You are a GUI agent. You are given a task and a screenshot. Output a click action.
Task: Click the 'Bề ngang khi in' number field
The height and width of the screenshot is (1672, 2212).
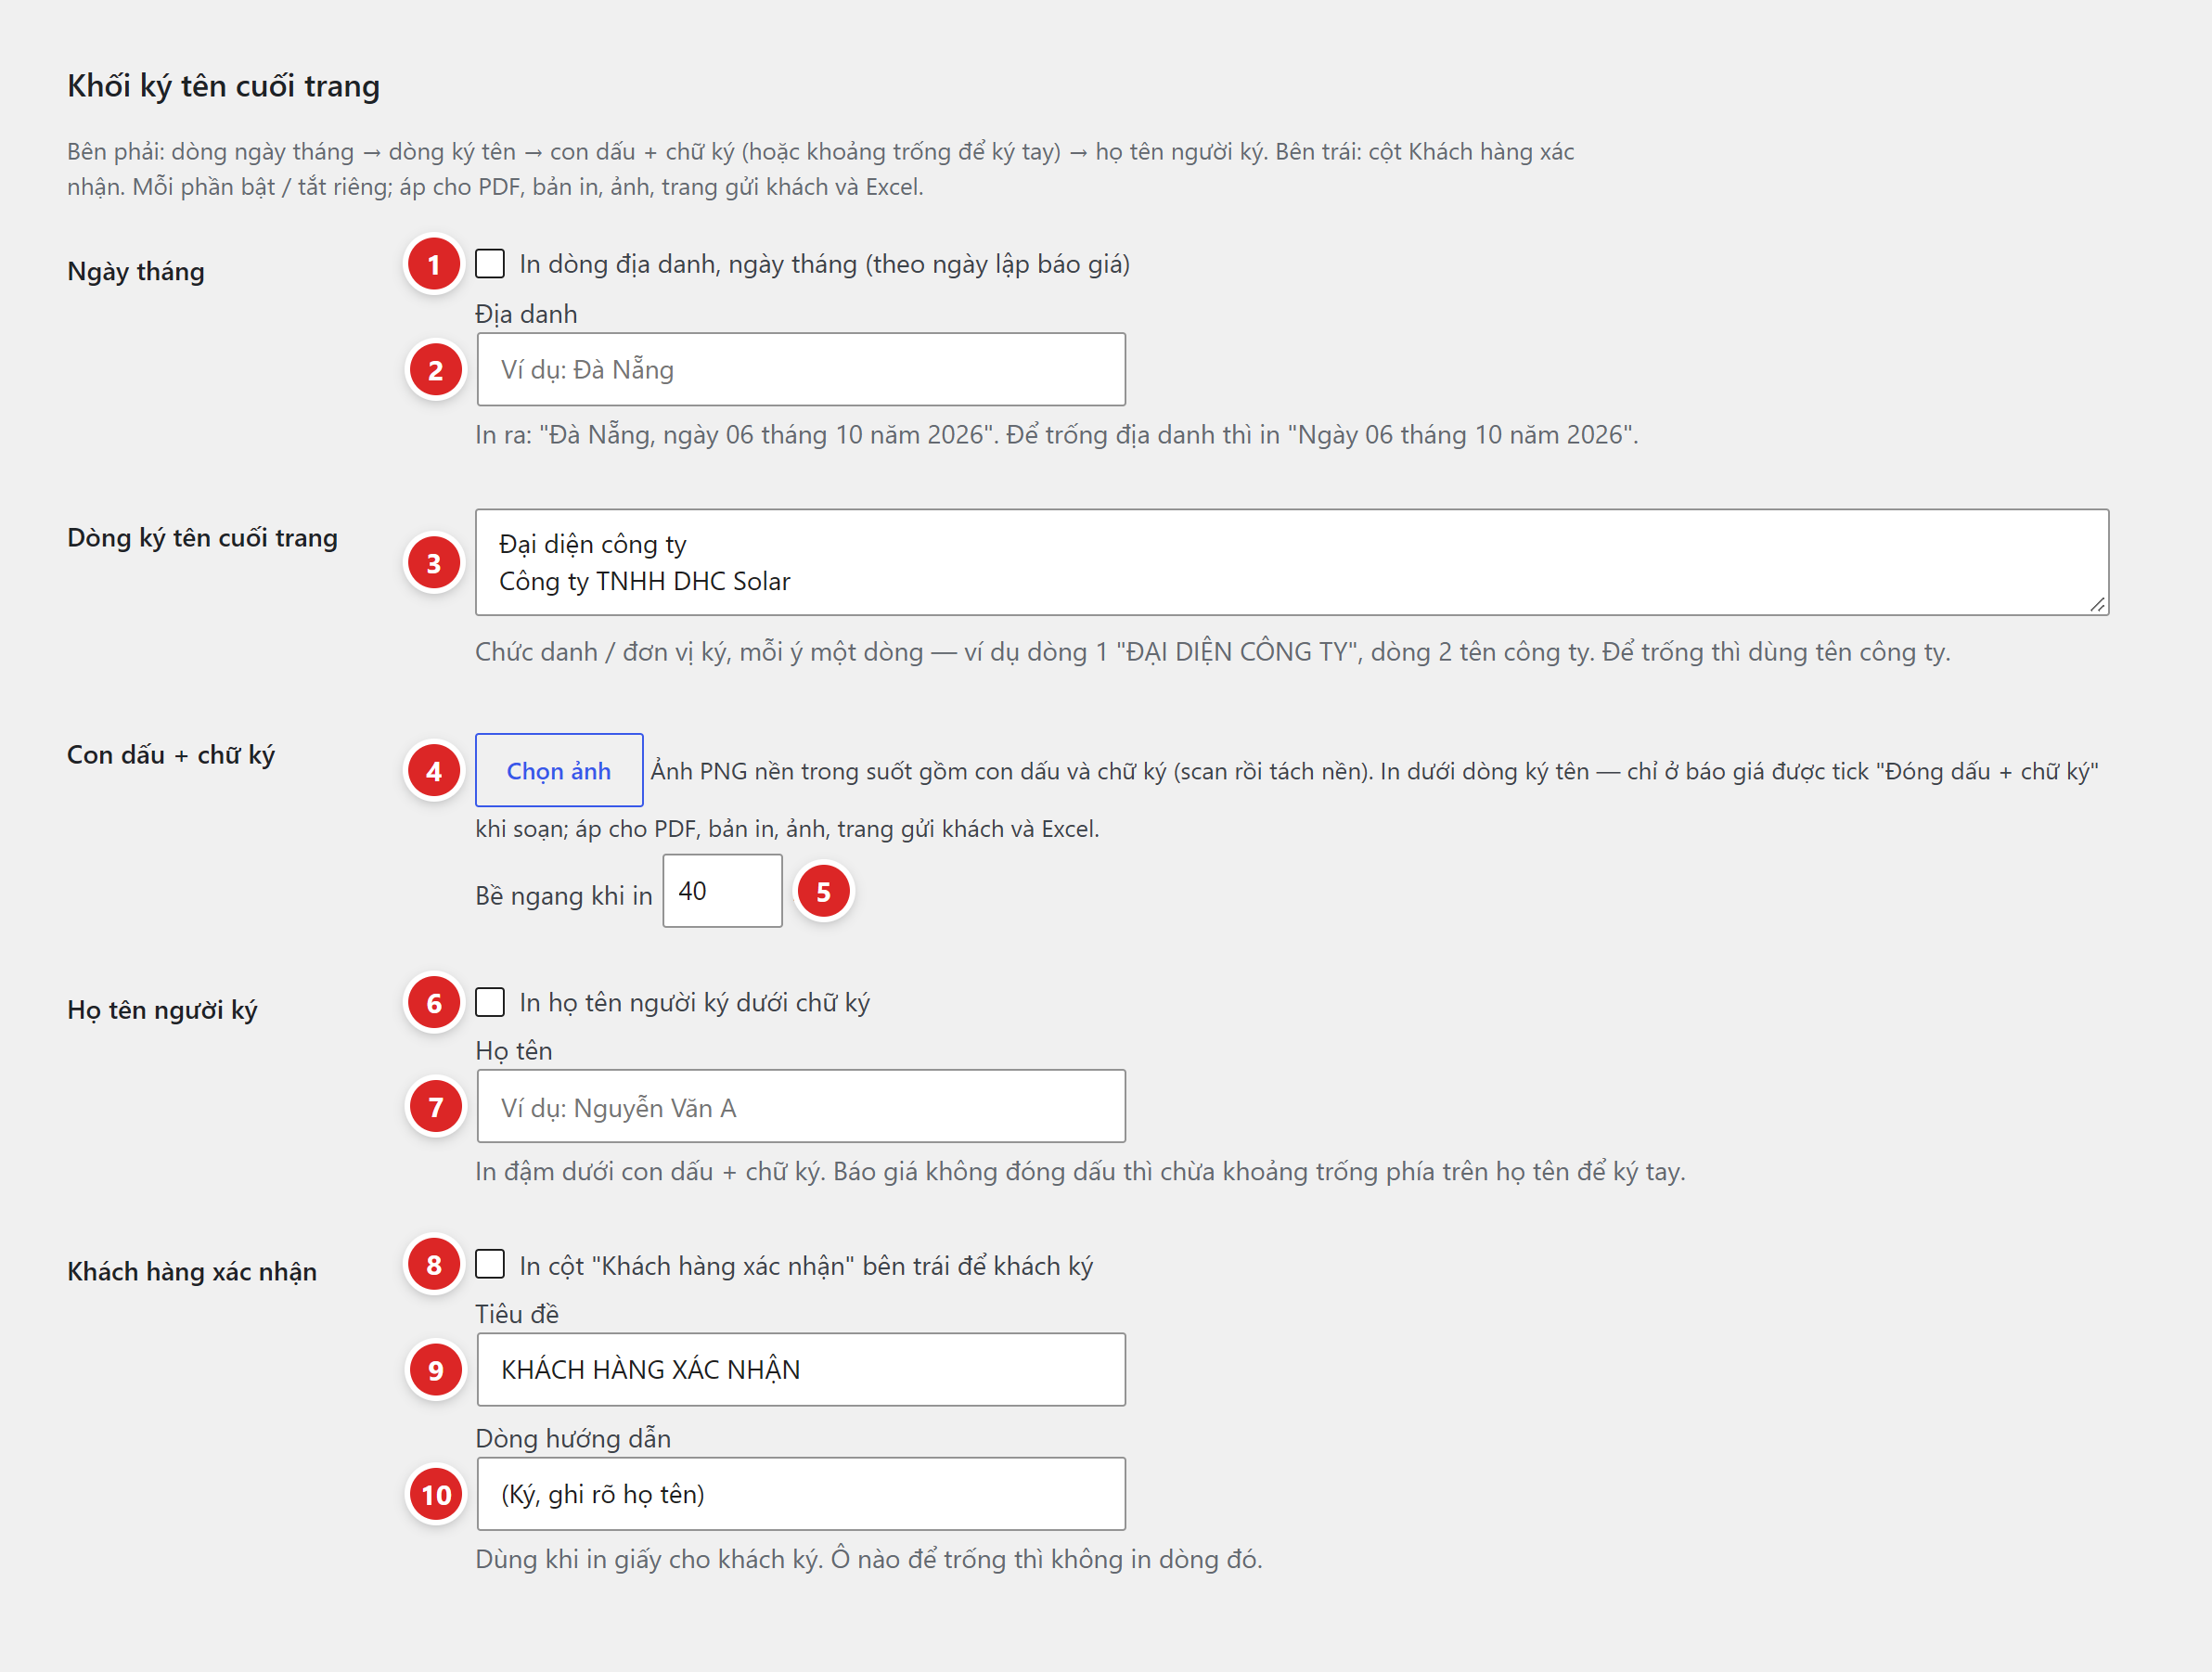tap(722, 890)
